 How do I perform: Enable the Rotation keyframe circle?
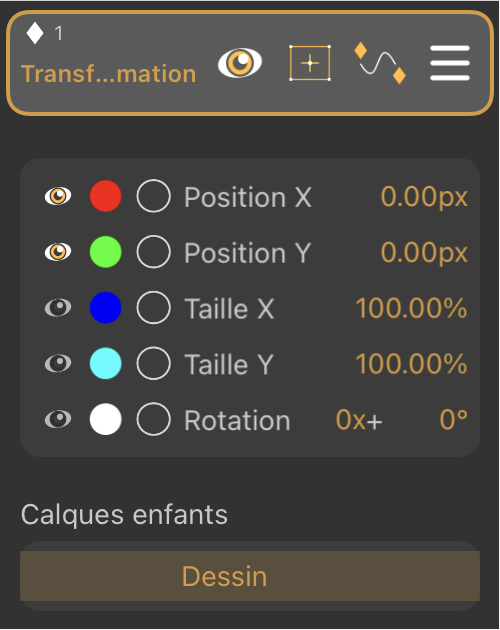click(x=154, y=419)
